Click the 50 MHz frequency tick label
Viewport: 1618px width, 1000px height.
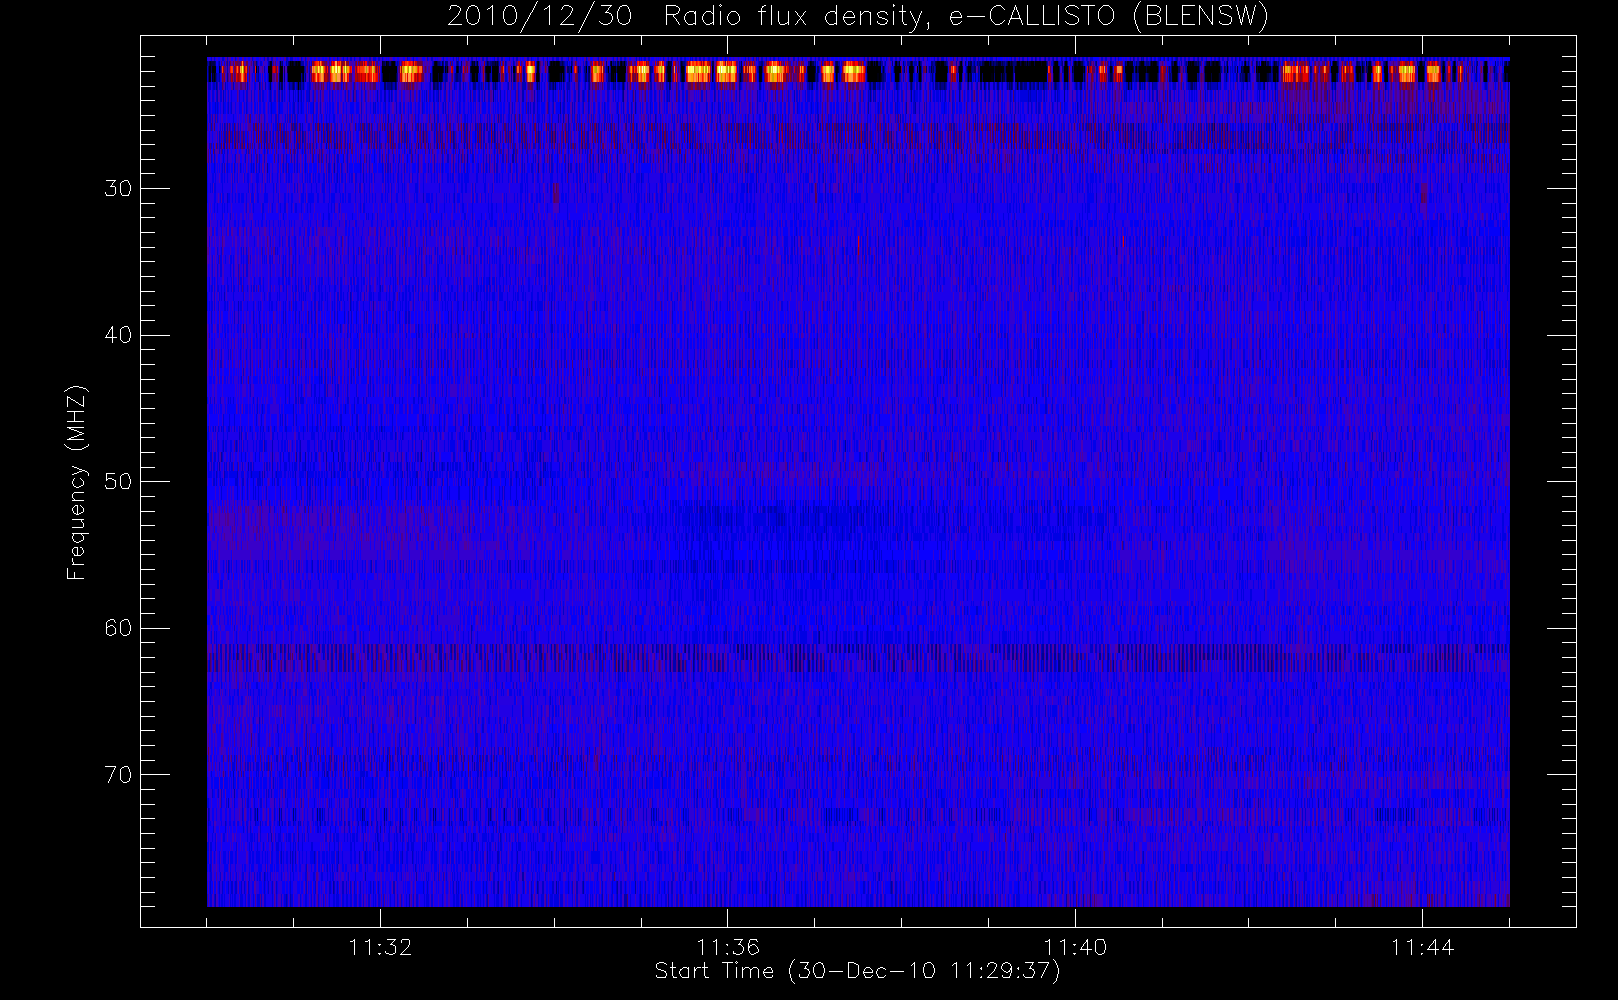point(118,482)
